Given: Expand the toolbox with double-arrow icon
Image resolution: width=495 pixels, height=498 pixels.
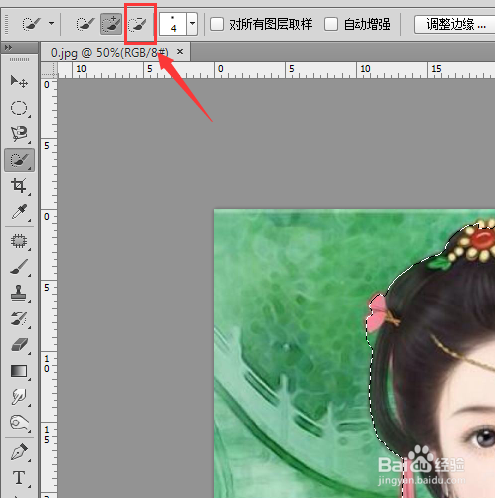Looking at the screenshot, I should [x=8, y=48].
